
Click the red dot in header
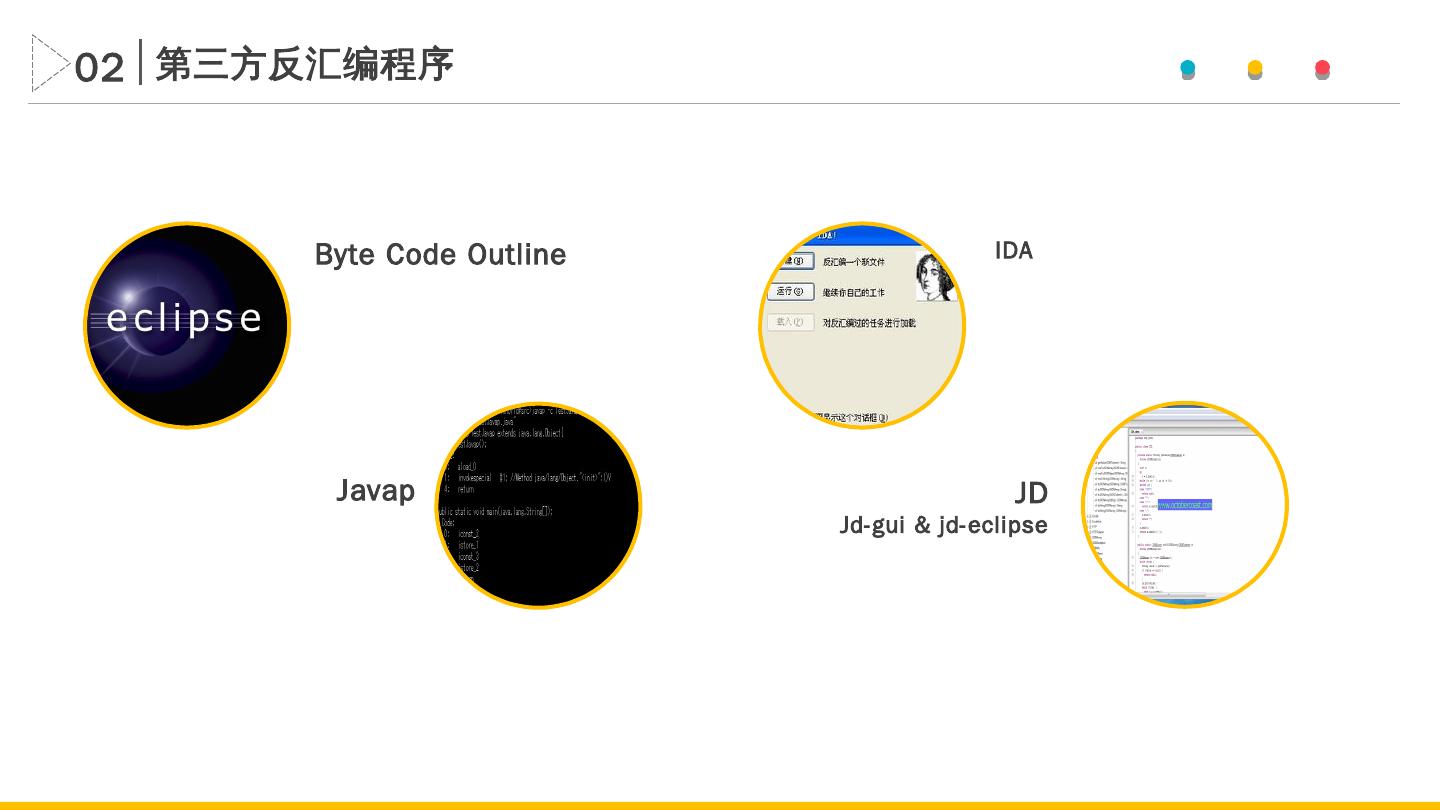[1322, 69]
